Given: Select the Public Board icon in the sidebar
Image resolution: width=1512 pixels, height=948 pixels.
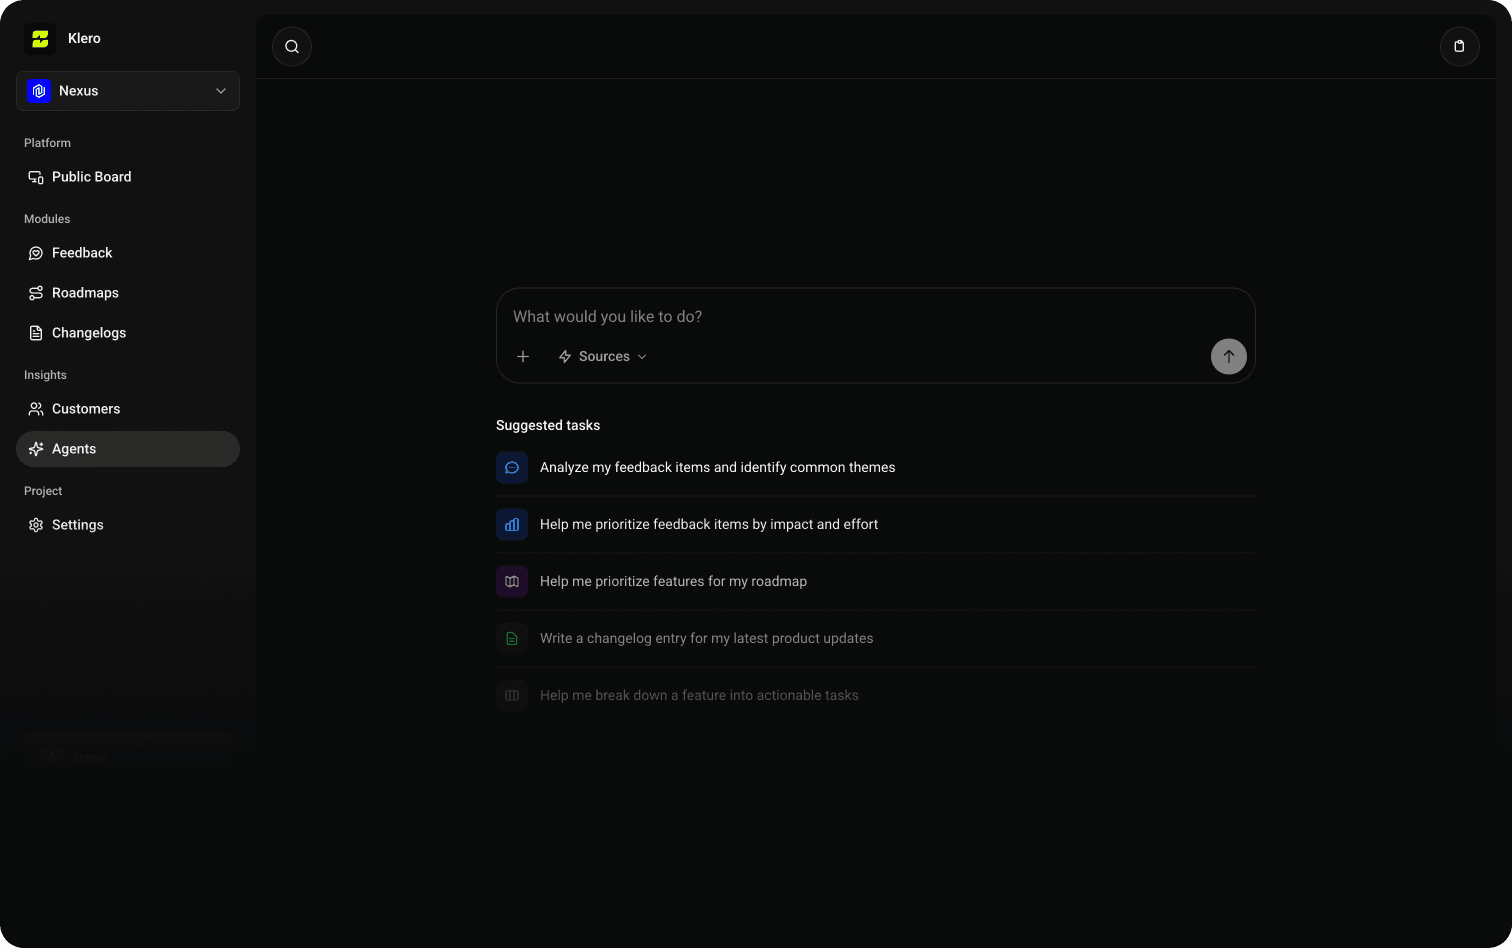Looking at the screenshot, I should [x=35, y=176].
